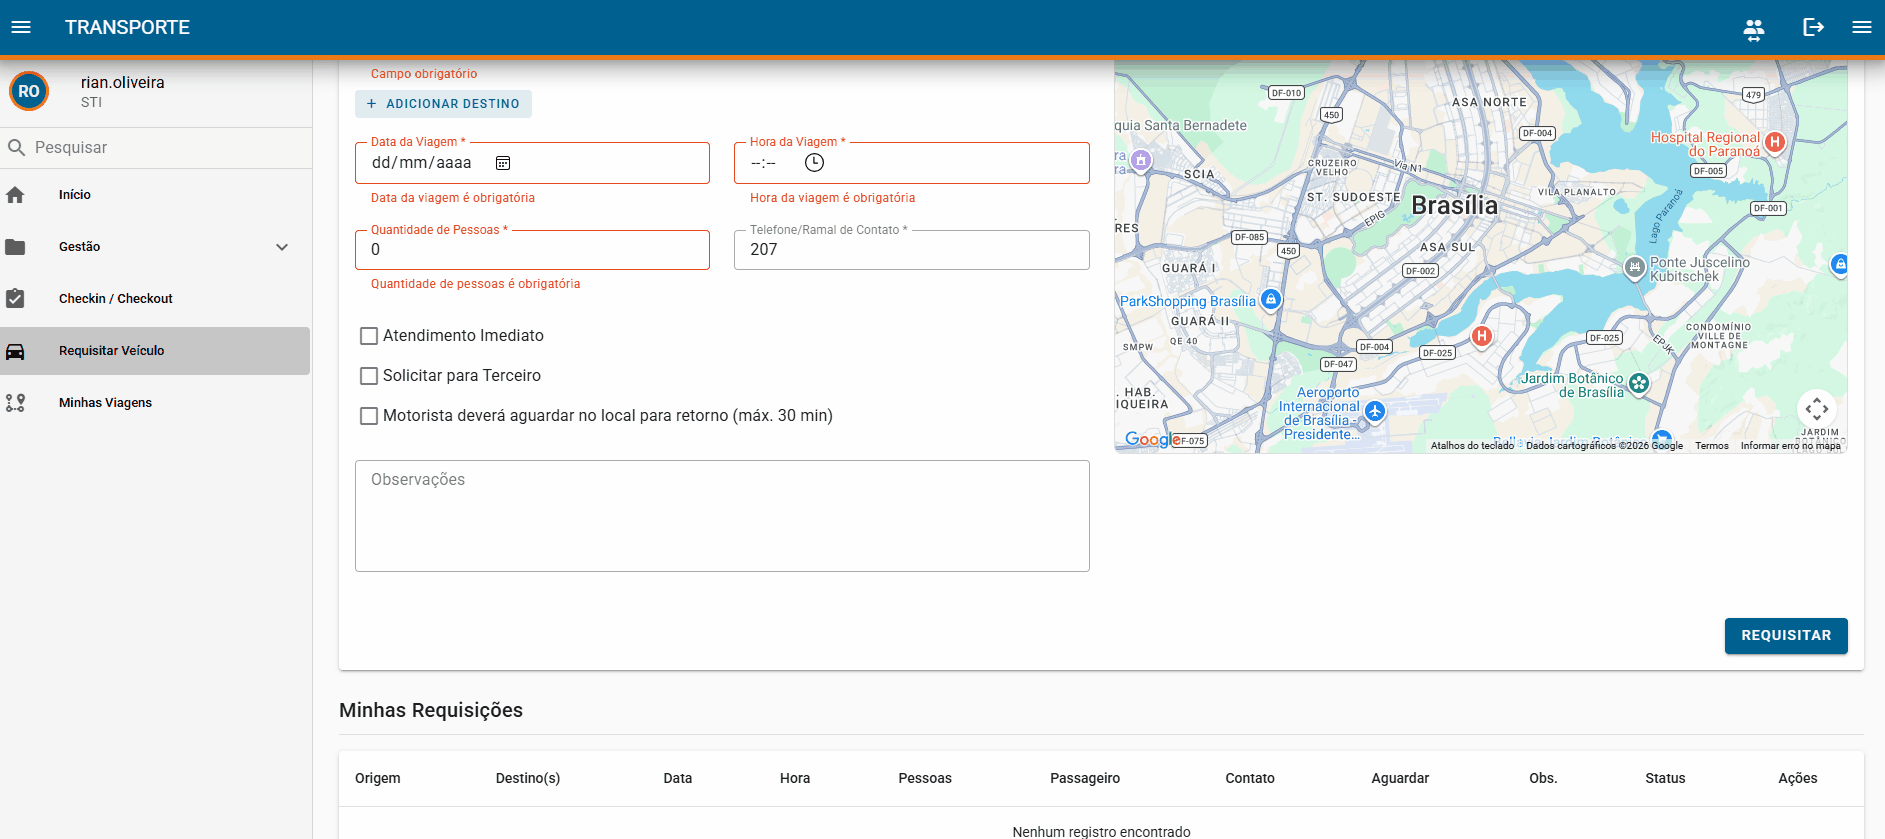Click the Aeroporto Internacional map marker
The height and width of the screenshot is (839, 1885).
click(1375, 411)
